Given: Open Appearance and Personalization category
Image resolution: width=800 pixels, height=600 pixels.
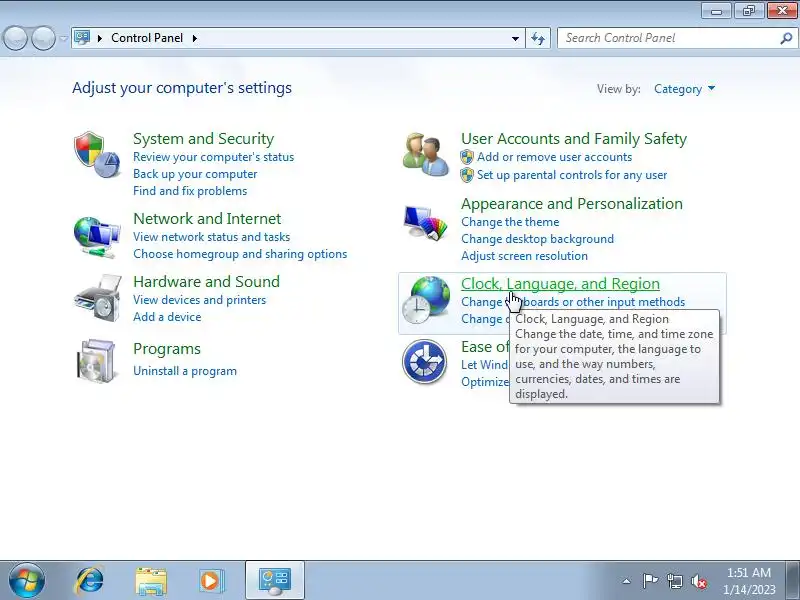Looking at the screenshot, I should 572,204.
